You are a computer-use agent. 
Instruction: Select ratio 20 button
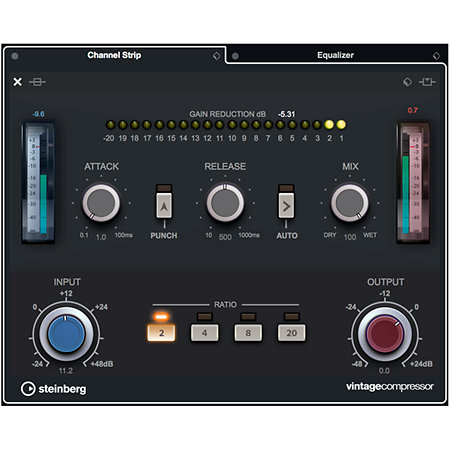click(x=292, y=333)
